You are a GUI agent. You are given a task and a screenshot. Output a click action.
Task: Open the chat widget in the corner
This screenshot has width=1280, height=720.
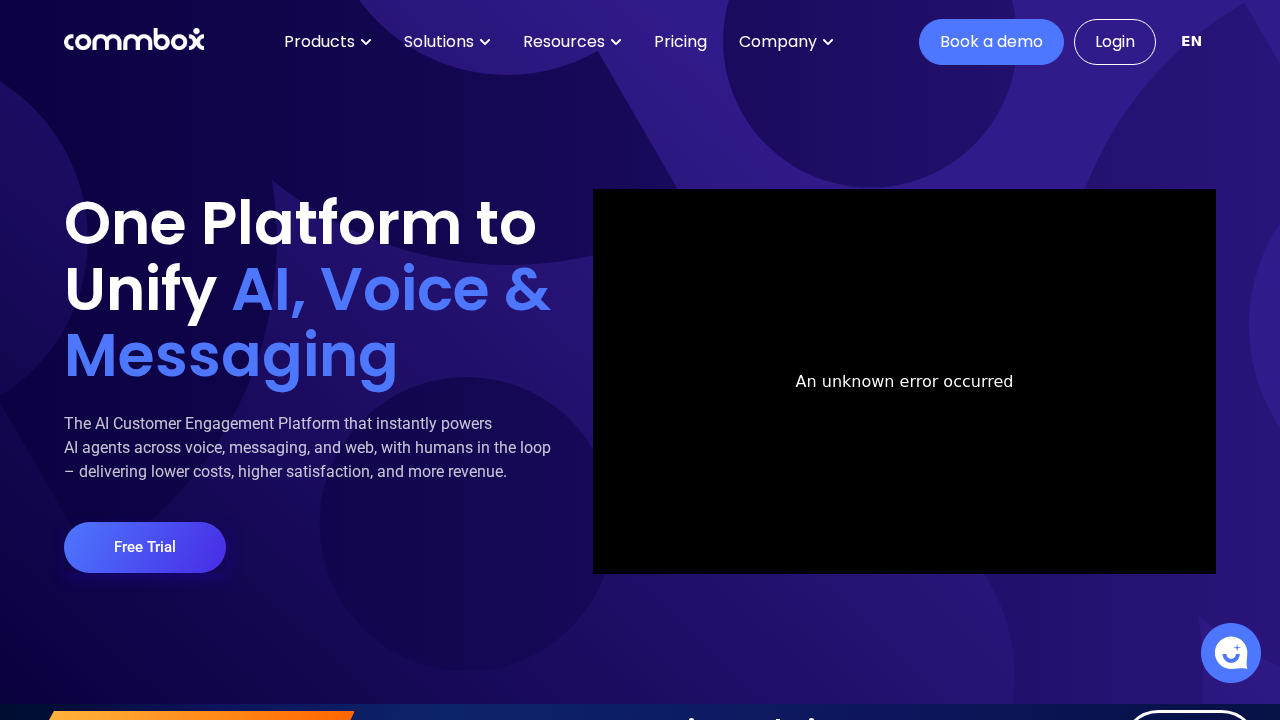point(1230,652)
